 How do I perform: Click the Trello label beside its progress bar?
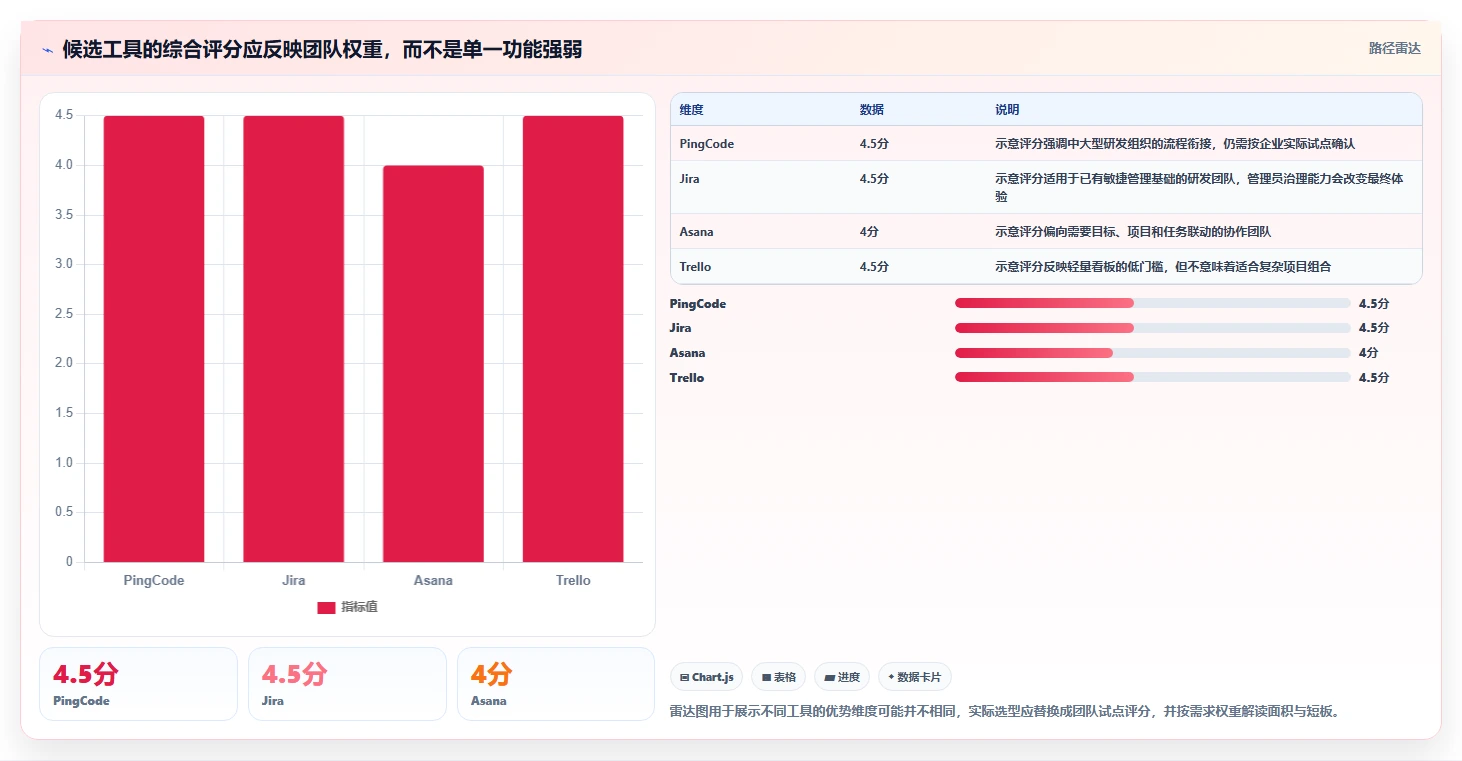[686, 378]
